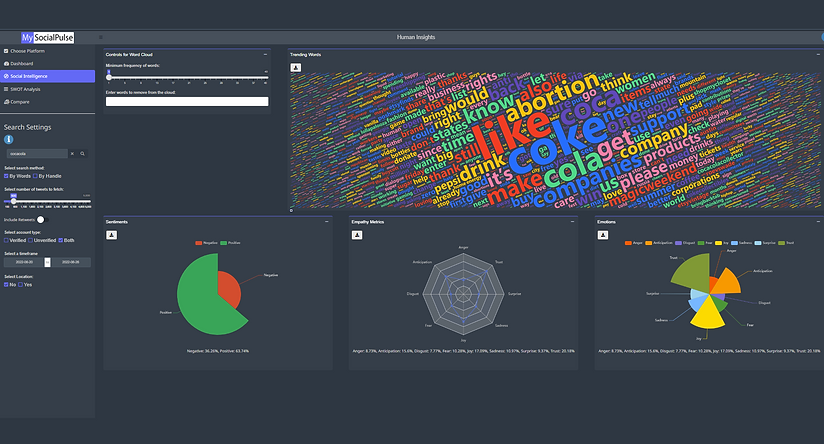The image size is (824, 444).
Task: Run search with magnifier icon
Action: (83, 154)
